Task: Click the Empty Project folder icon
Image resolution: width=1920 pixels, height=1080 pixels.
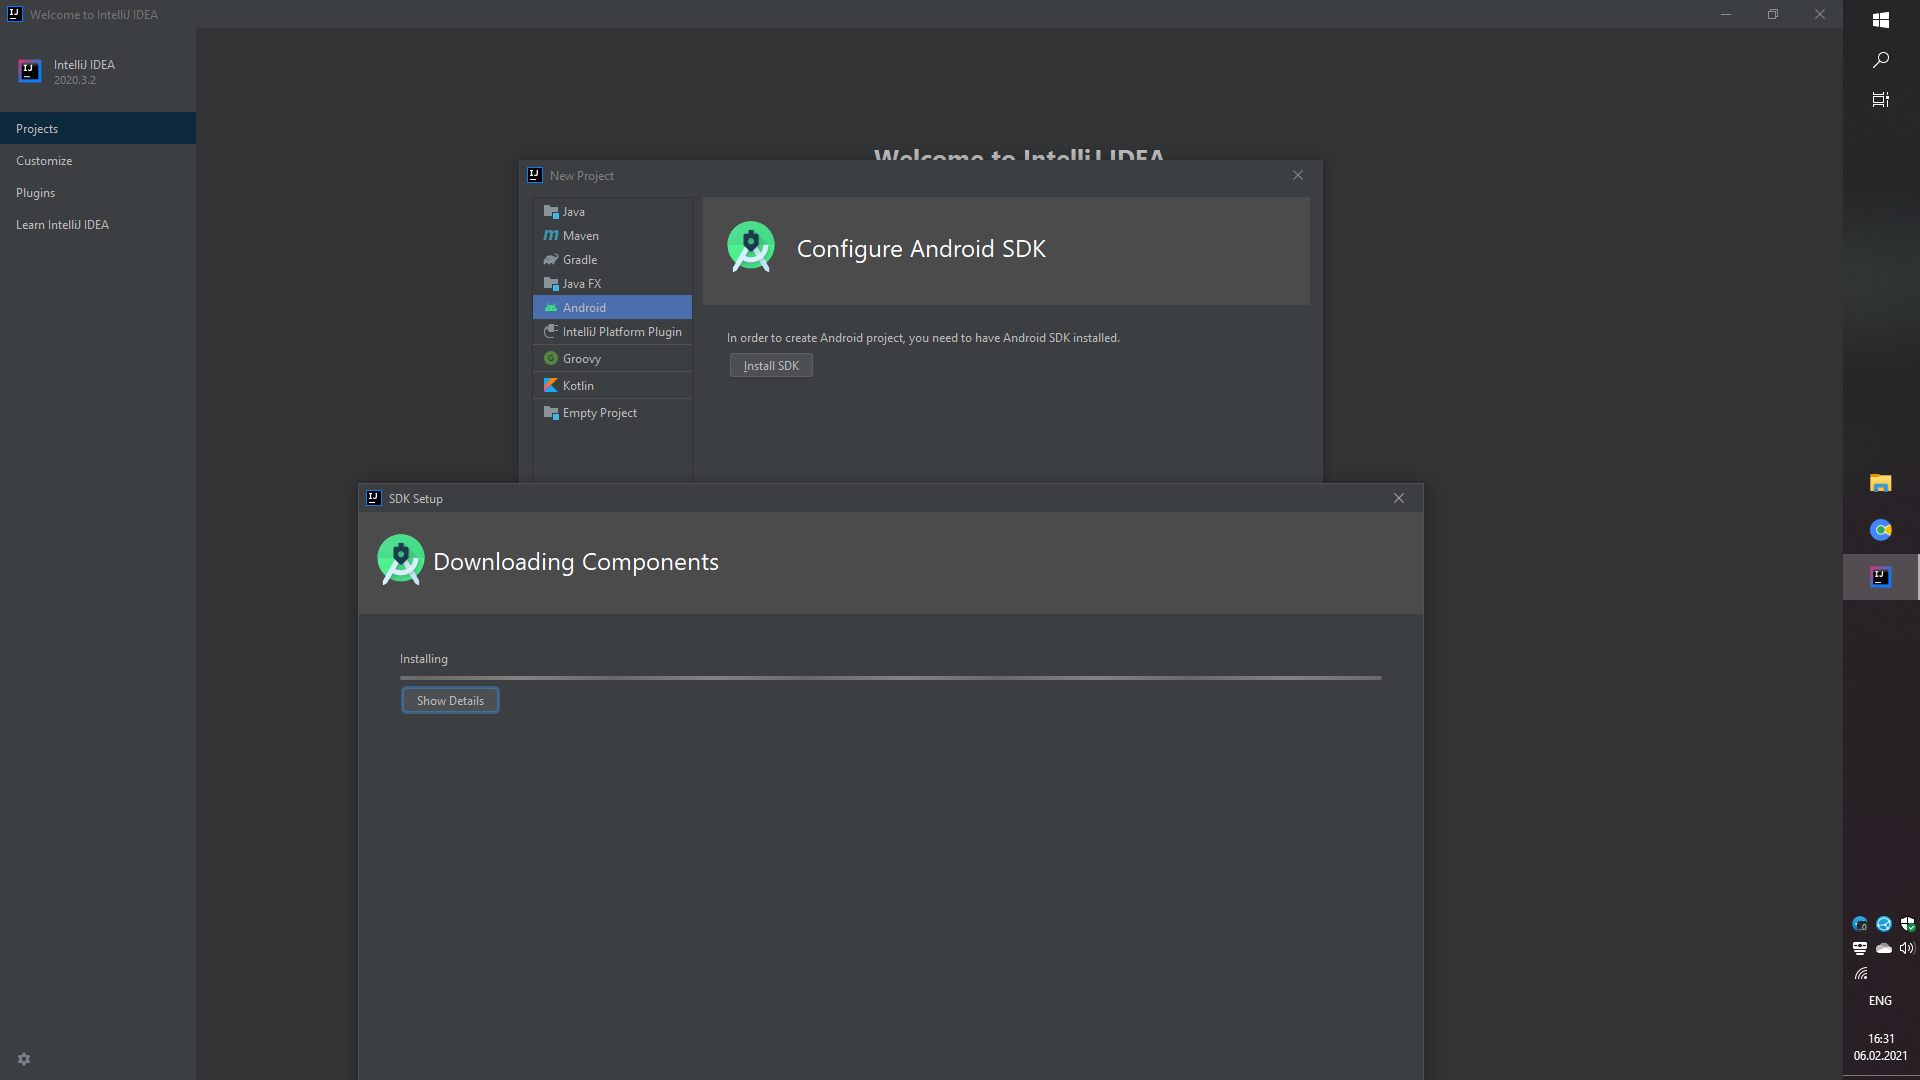Action: (551, 413)
